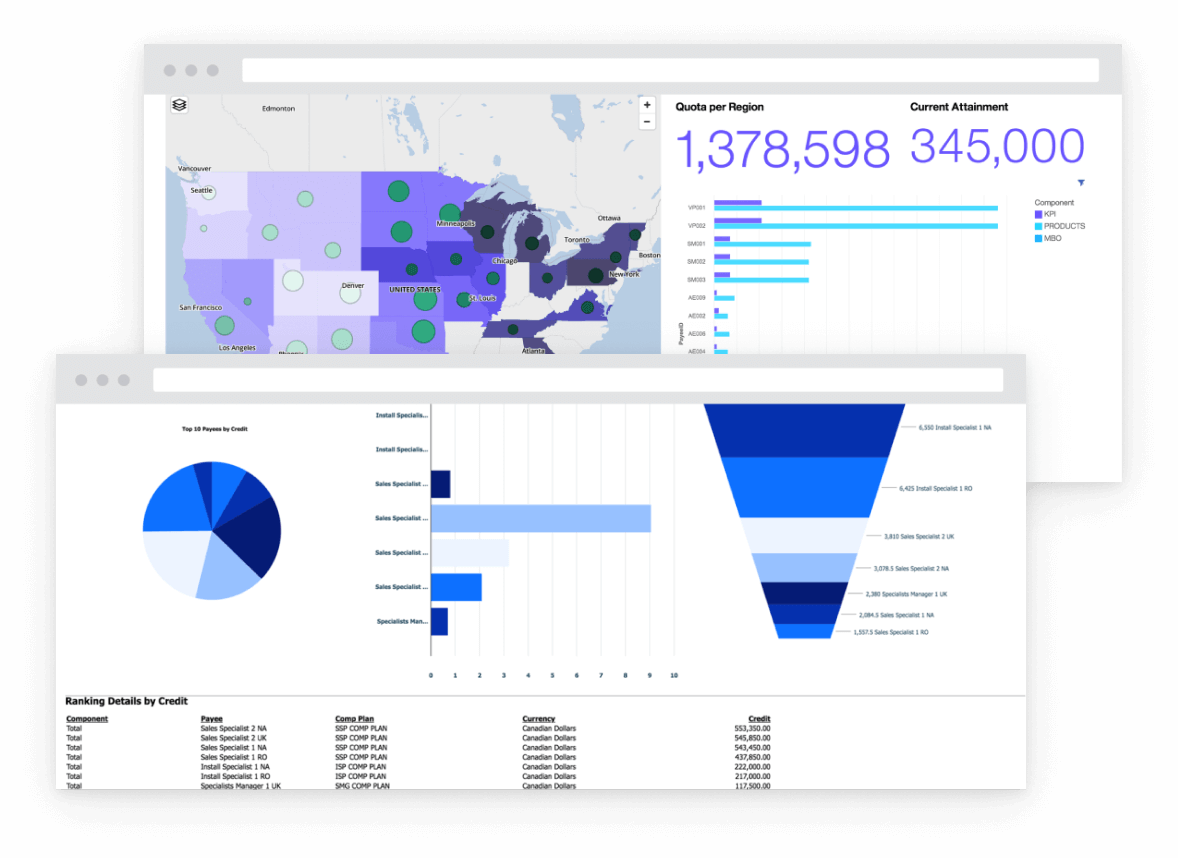The height and width of the screenshot is (858, 1178).
Task: Toggle the PRODUCTS series in legend
Action: pyautogui.click(x=1039, y=226)
